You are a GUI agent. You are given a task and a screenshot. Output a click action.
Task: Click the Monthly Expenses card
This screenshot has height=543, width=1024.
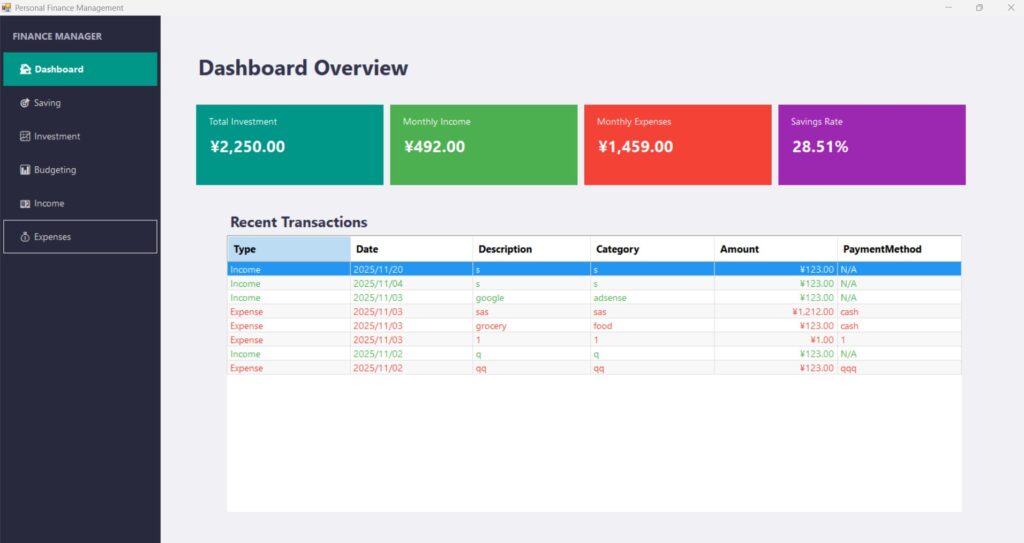coord(677,144)
